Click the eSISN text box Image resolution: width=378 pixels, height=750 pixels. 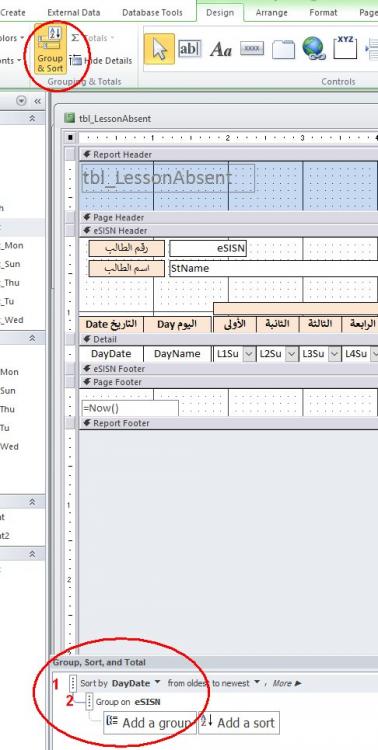click(x=208, y=248)
